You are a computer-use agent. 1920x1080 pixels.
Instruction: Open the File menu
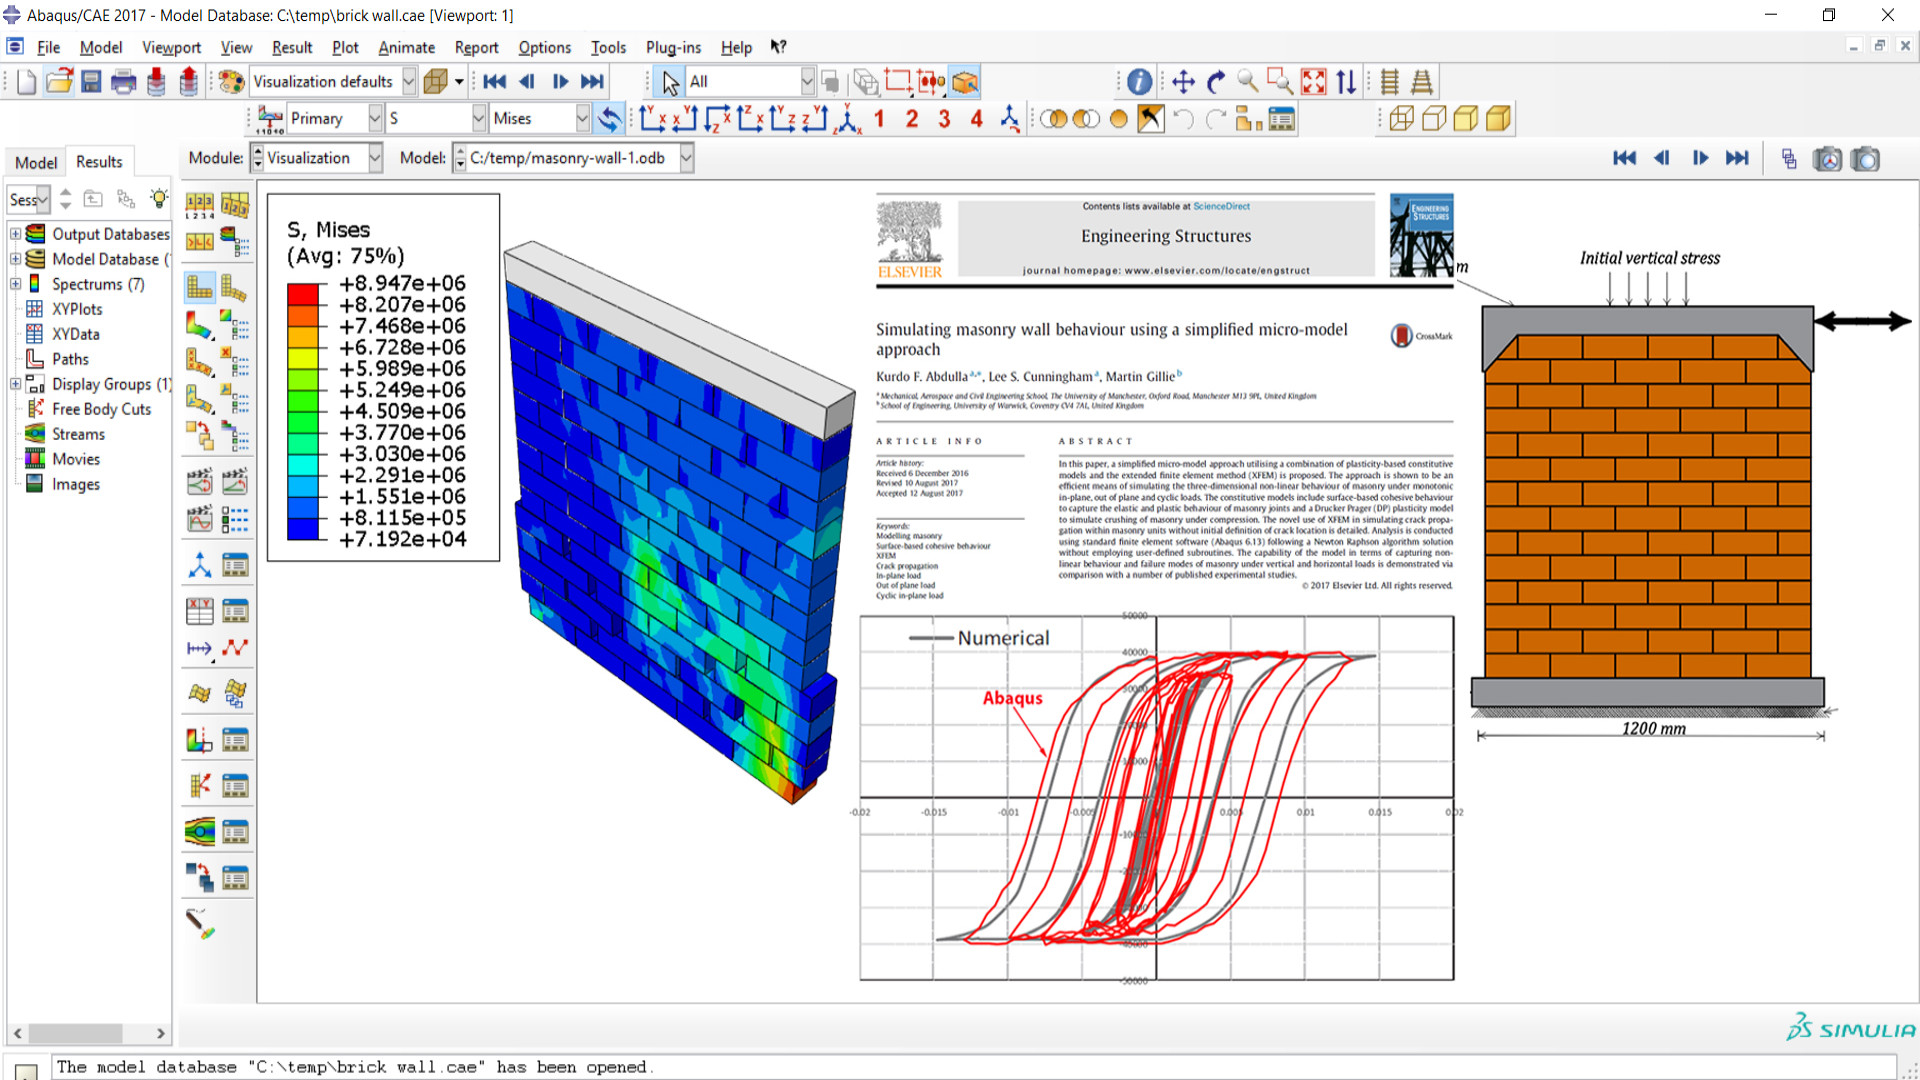[48, 47]
